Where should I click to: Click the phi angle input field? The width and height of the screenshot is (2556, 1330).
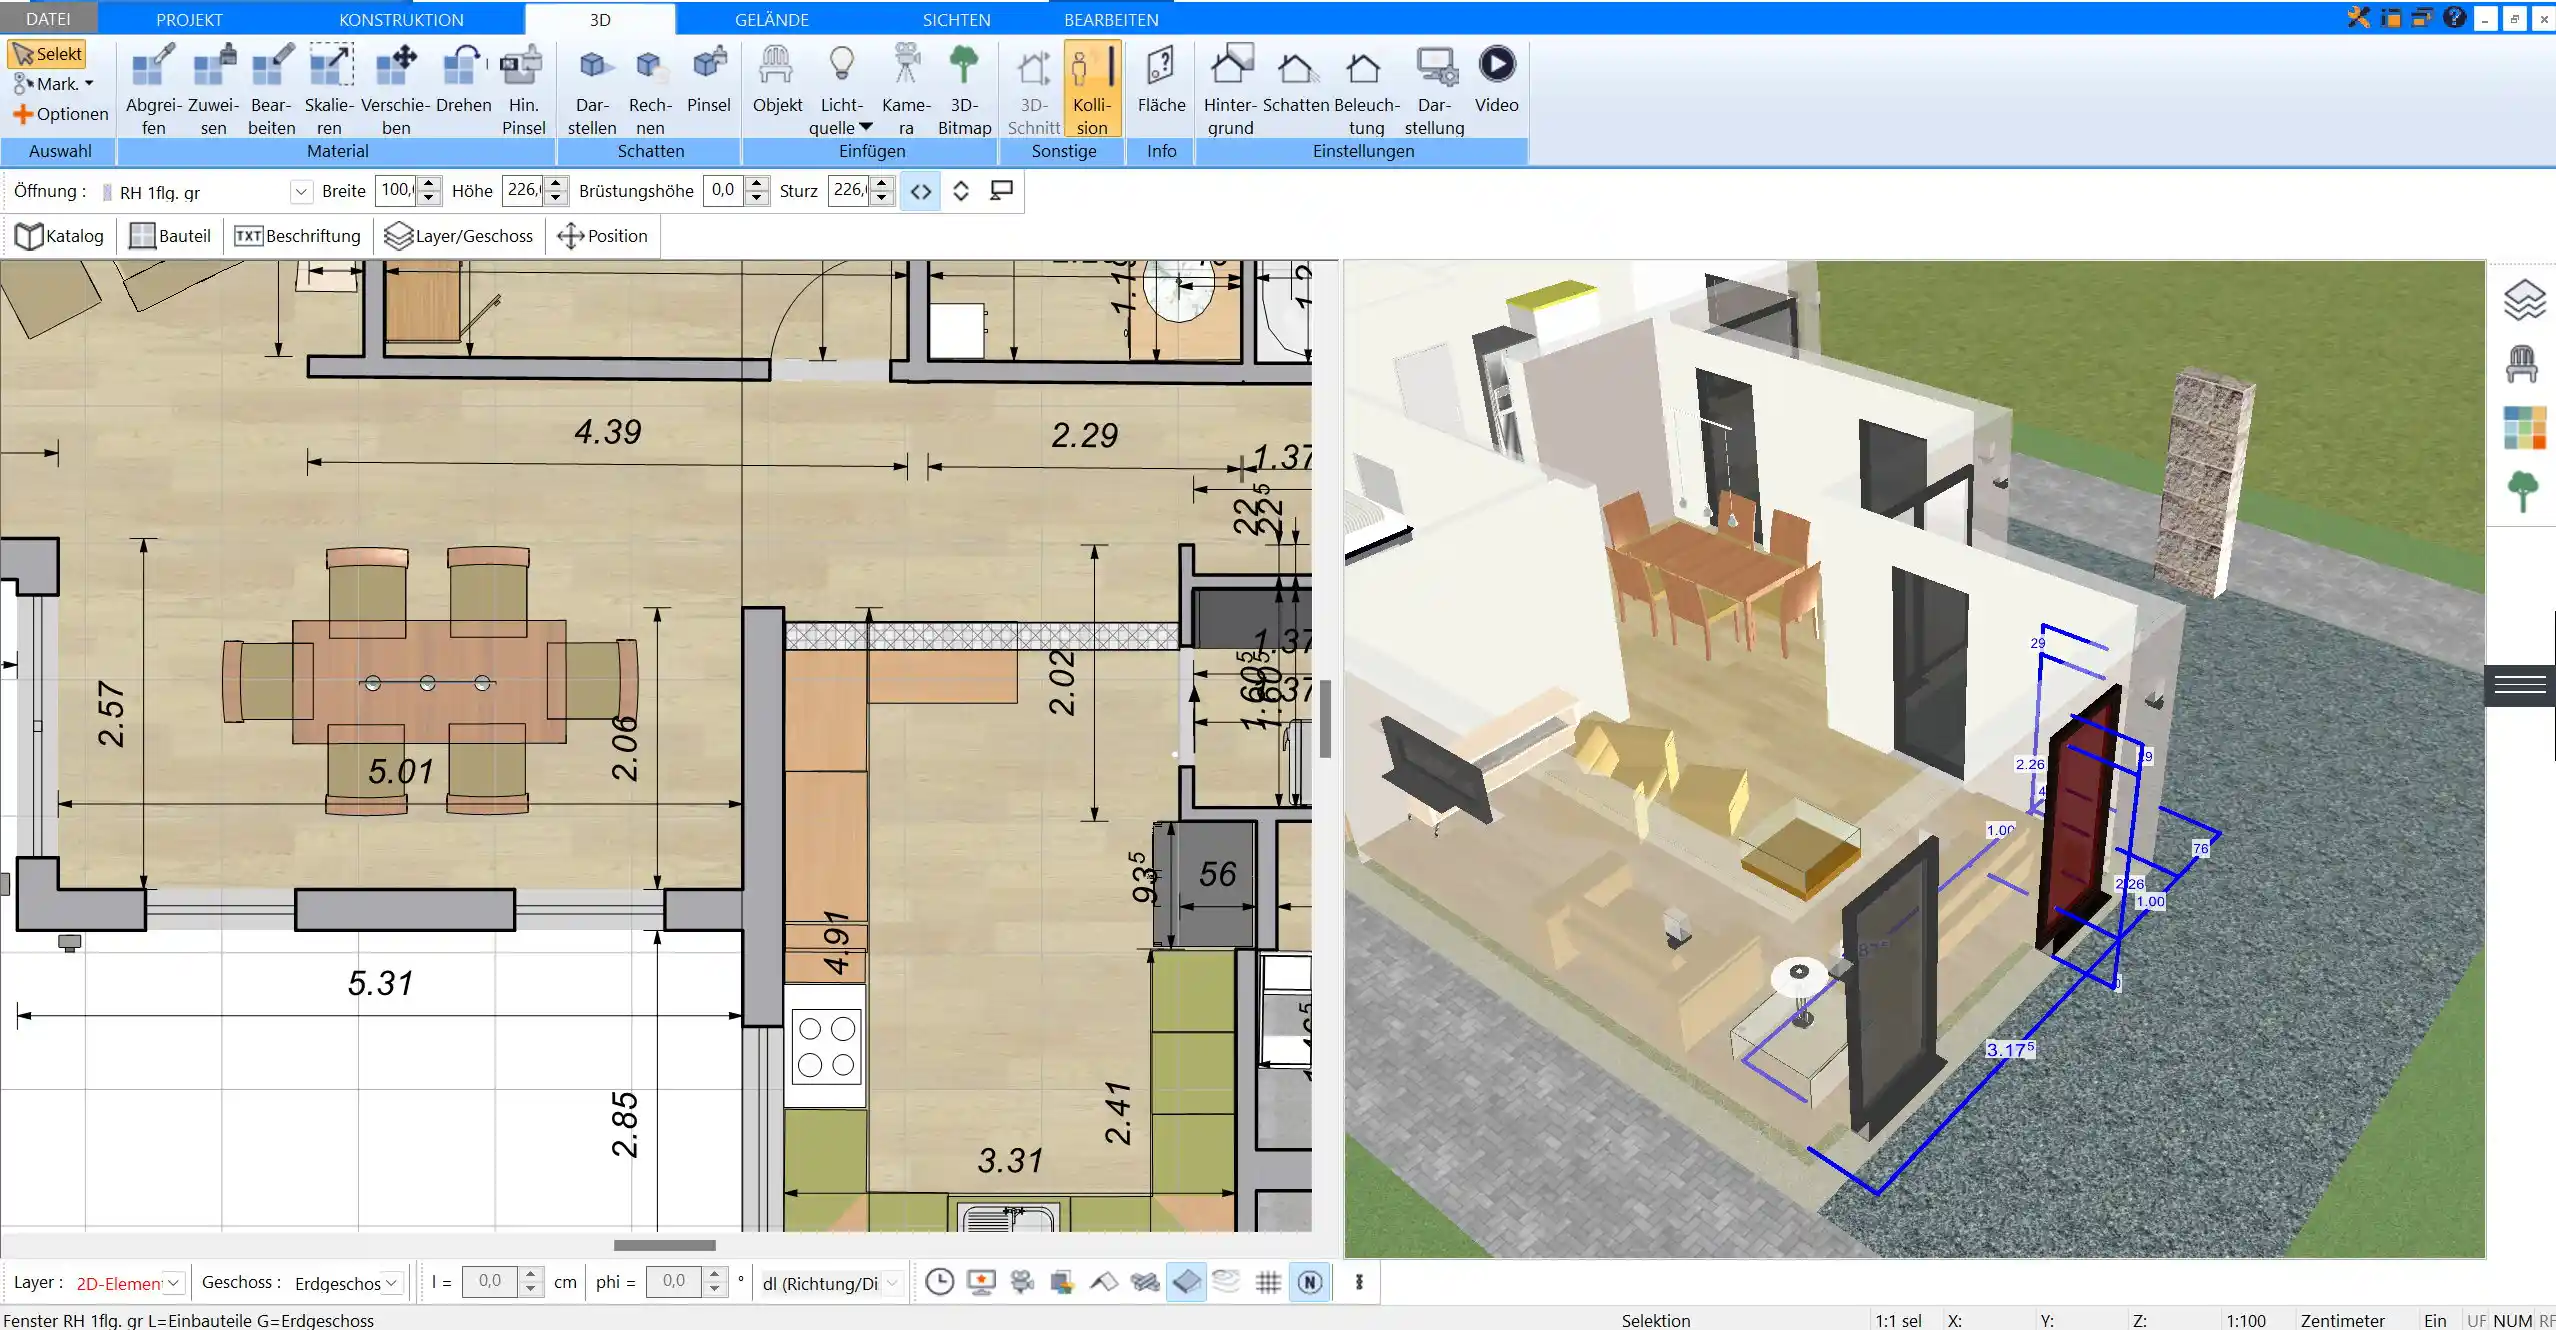click(674, 1282)
